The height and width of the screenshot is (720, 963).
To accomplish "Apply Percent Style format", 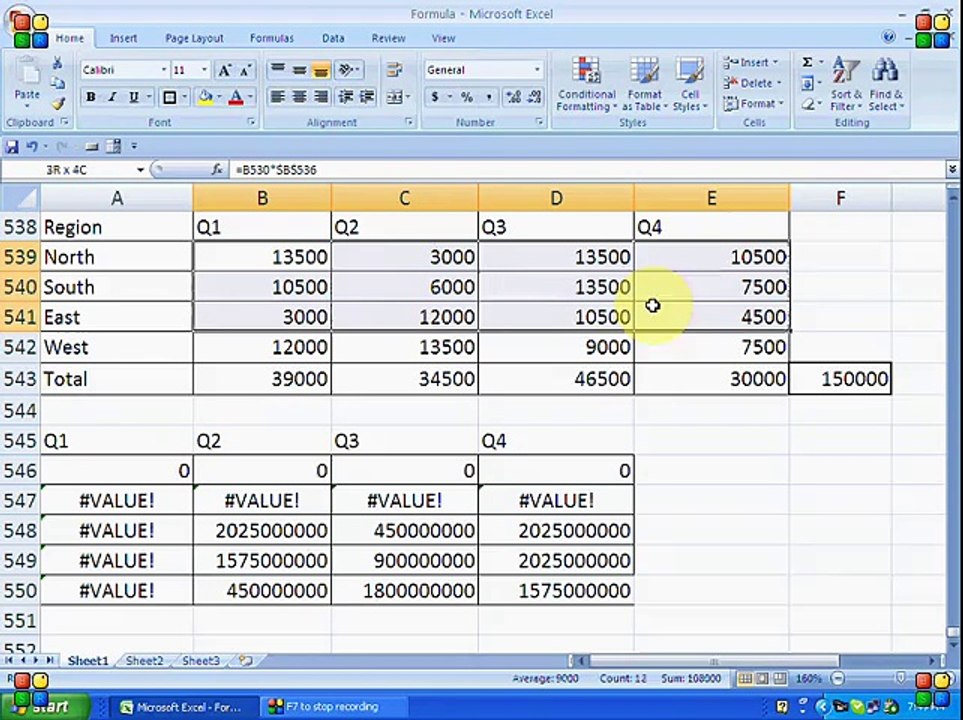I will pos(467,96).
